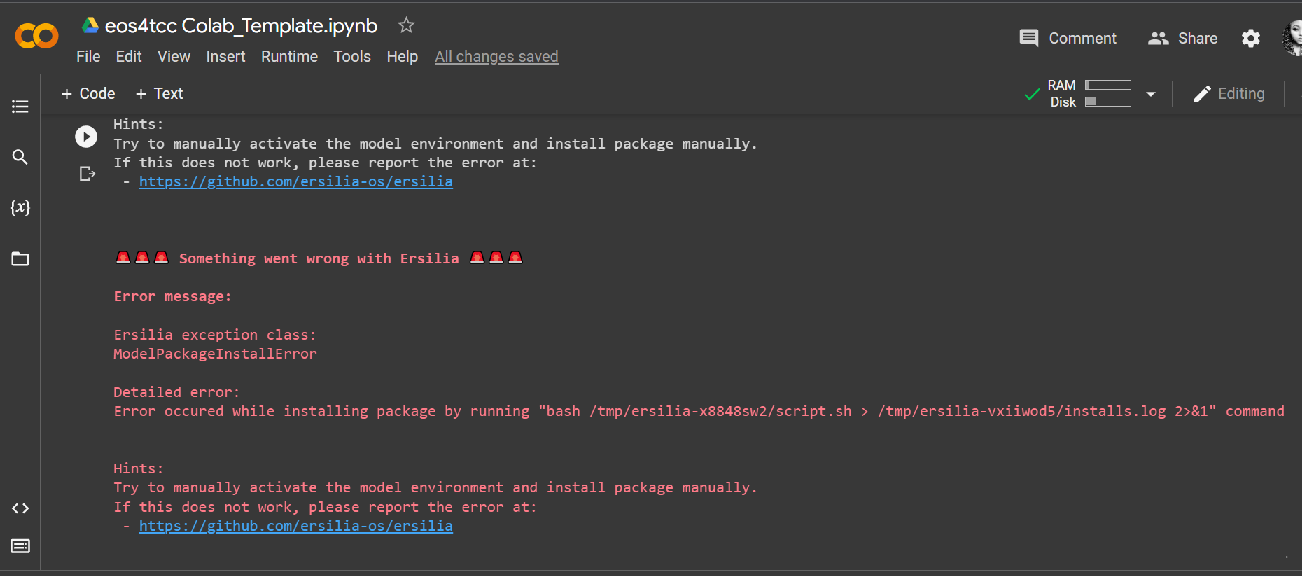Viewport: 1302px width, 576px height.
Task: Open Colab settings gear
Action: click(x=1250, y=37)
